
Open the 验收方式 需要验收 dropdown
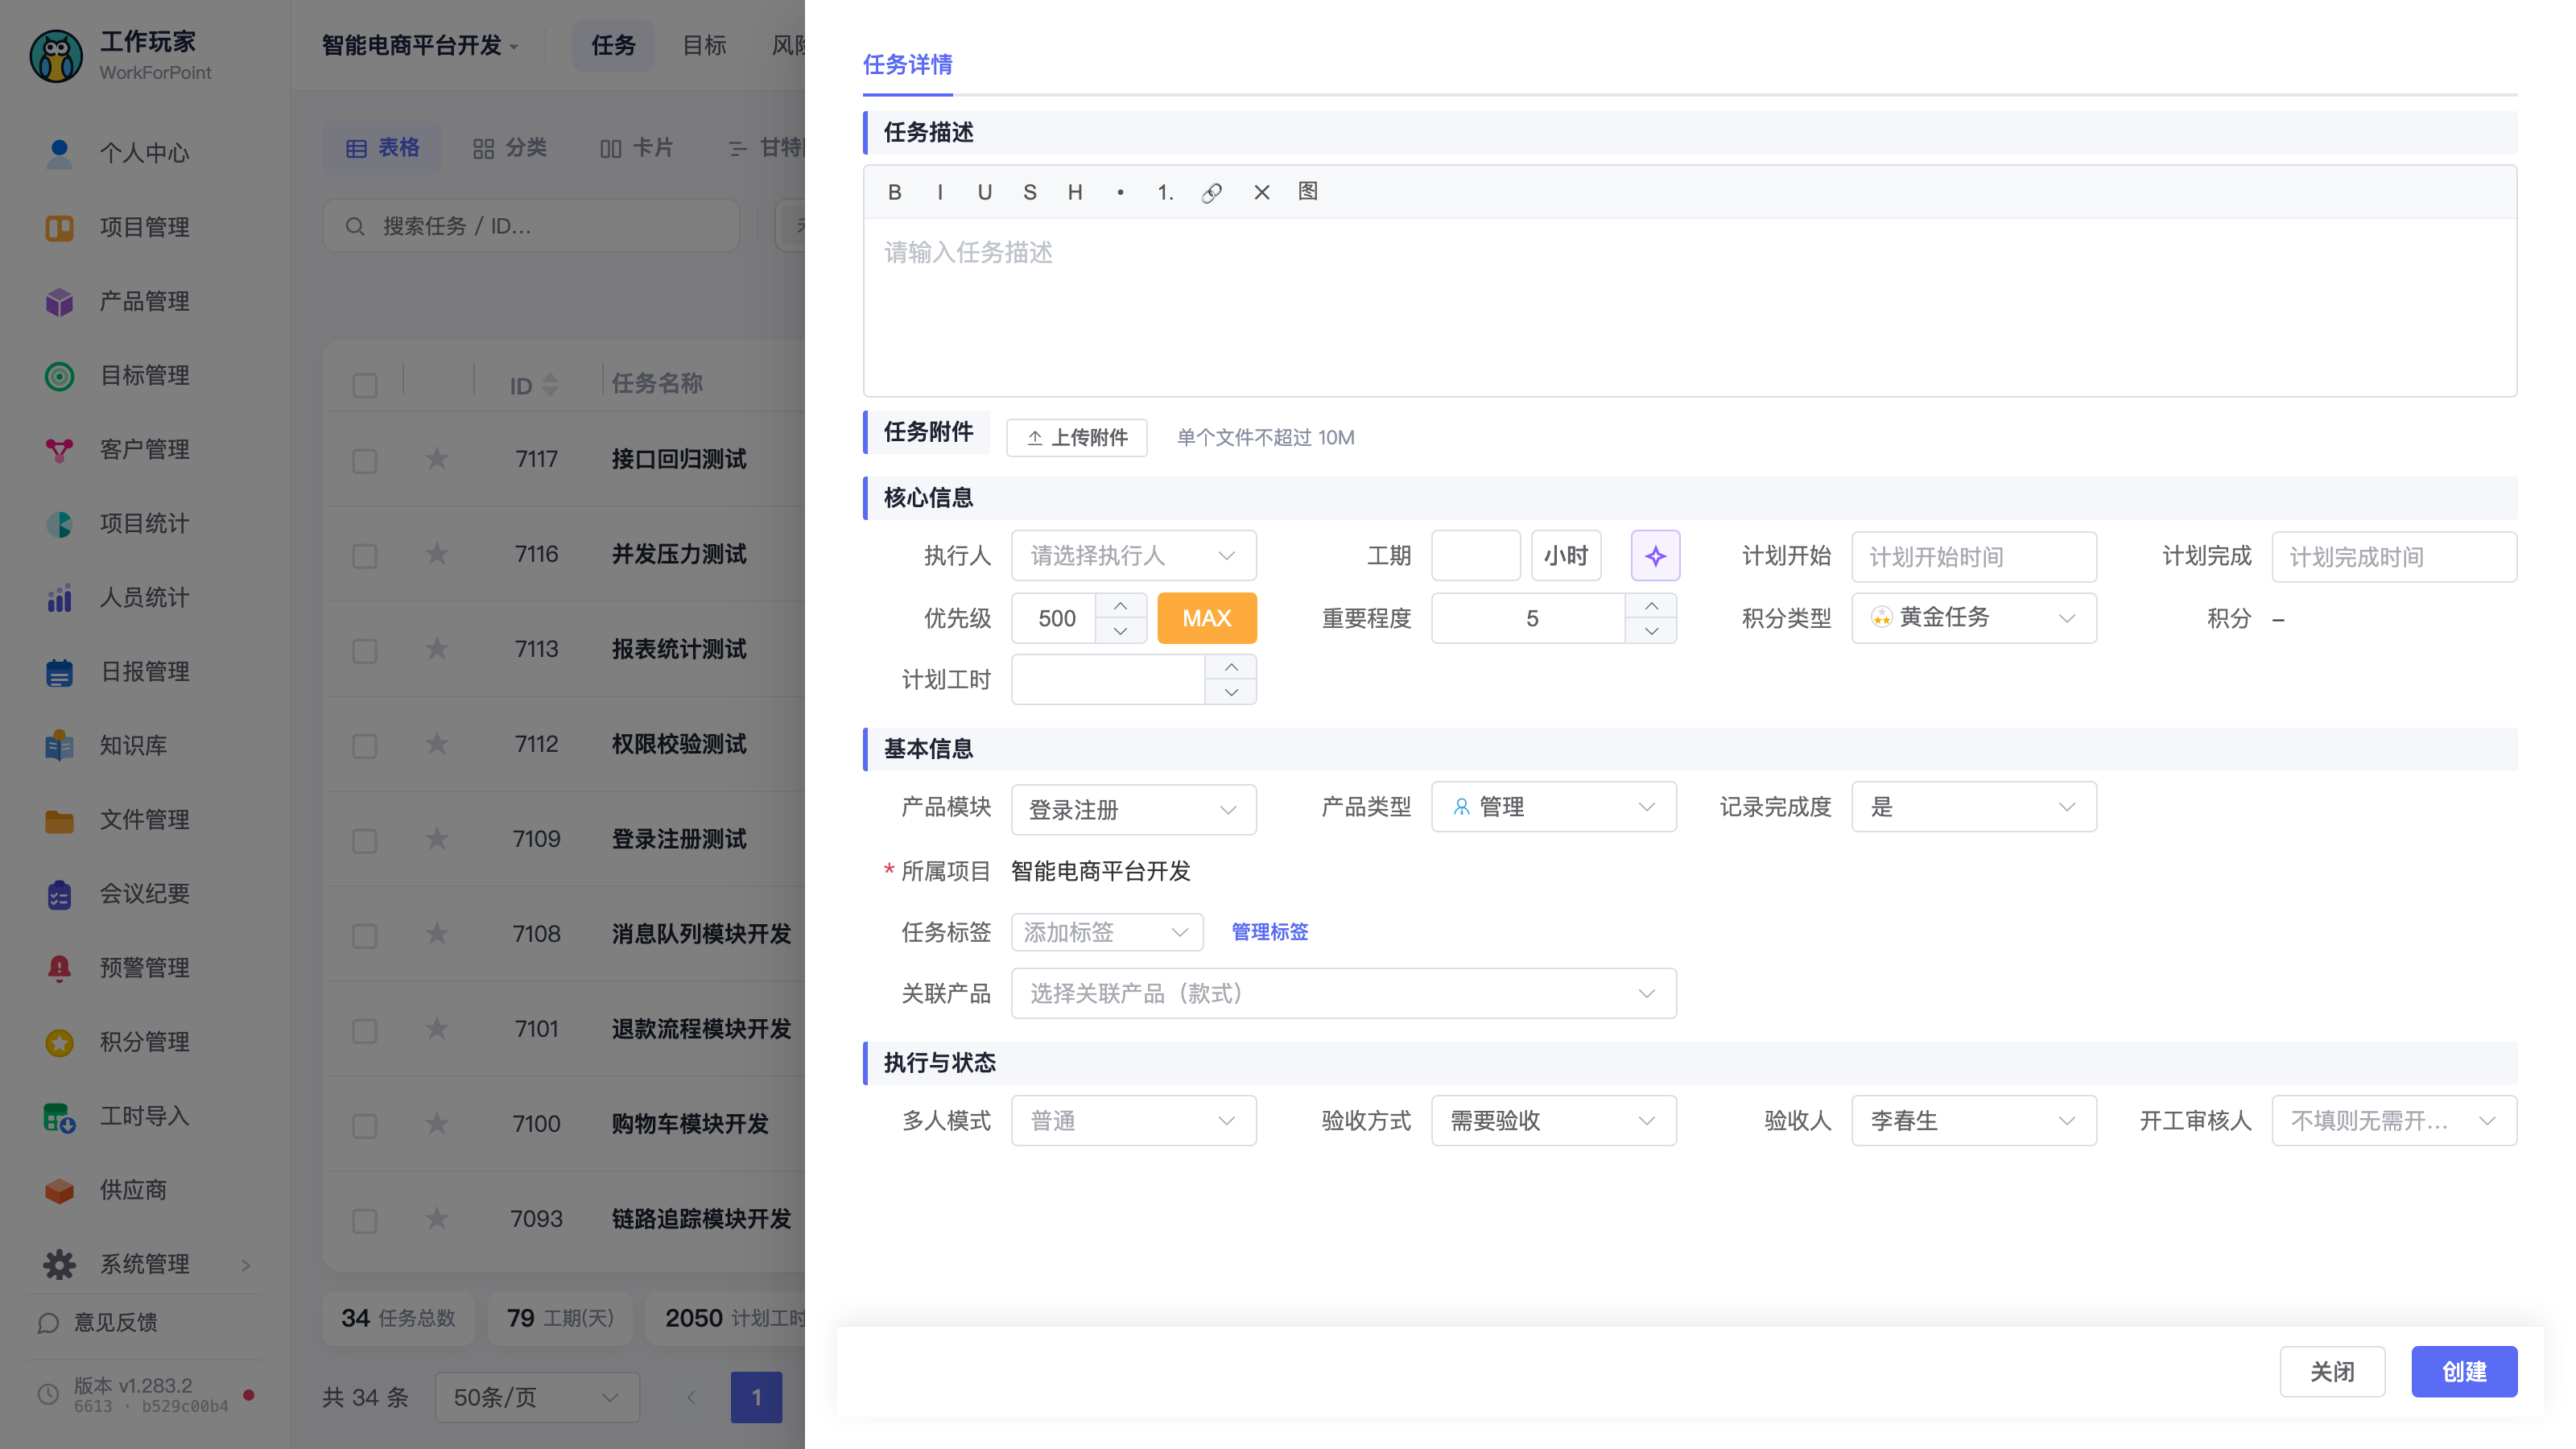1553,1120
